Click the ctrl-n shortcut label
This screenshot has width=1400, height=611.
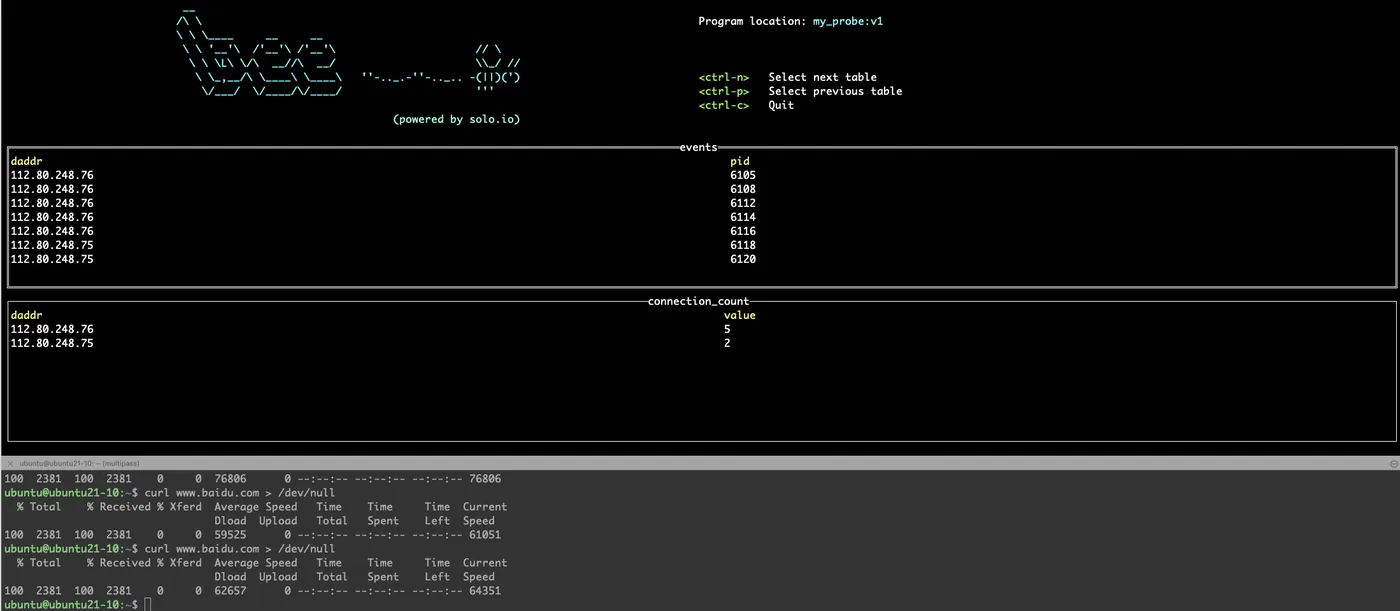click(x=723, y=77)
